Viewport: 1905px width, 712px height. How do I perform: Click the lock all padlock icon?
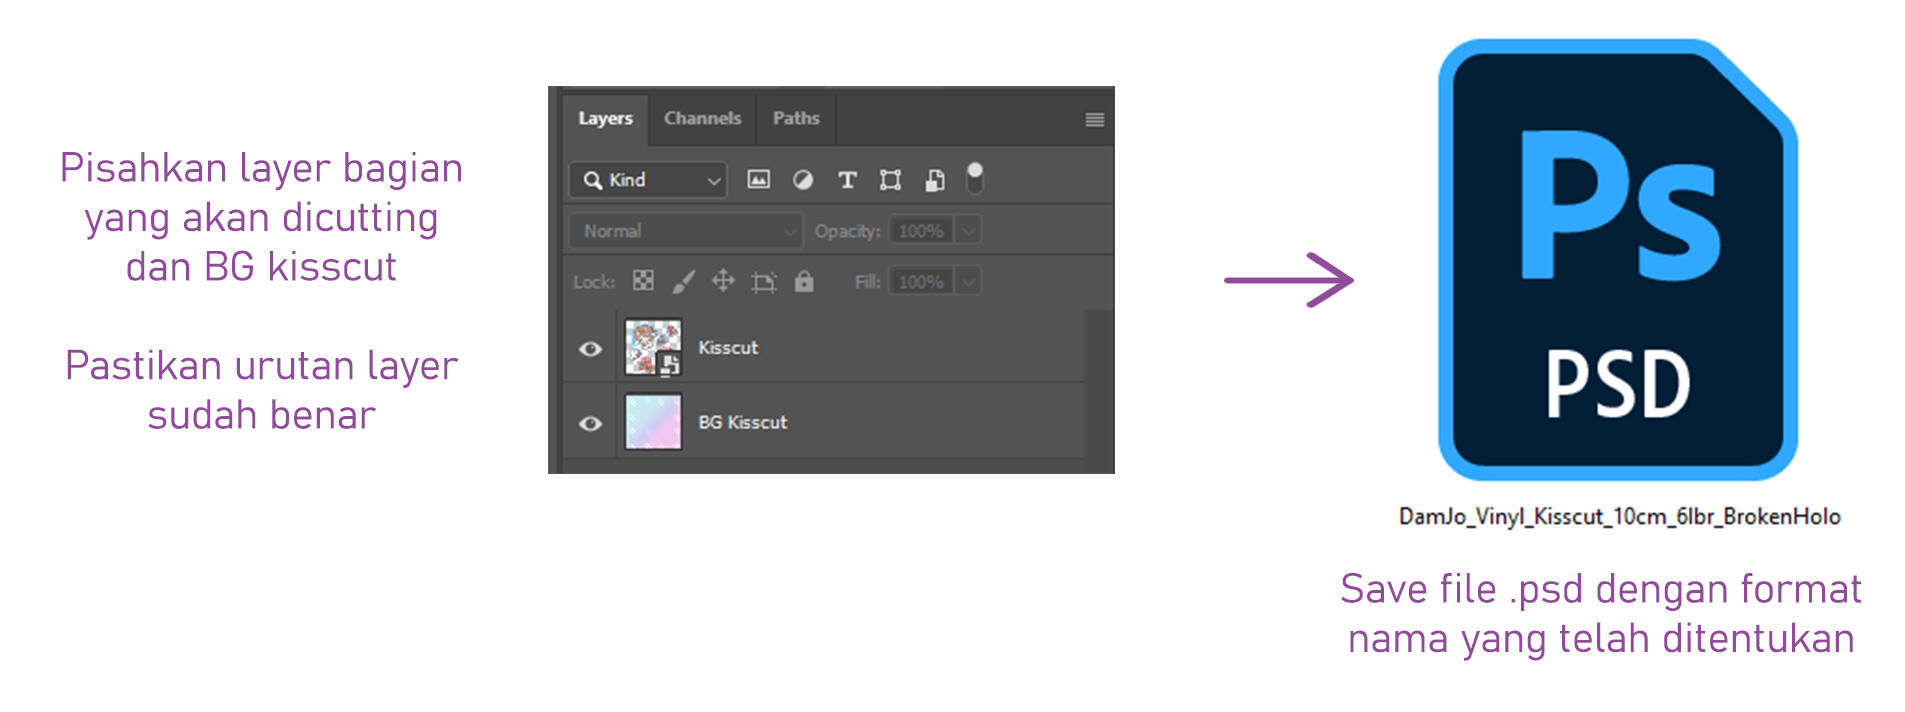click(804, 281)
